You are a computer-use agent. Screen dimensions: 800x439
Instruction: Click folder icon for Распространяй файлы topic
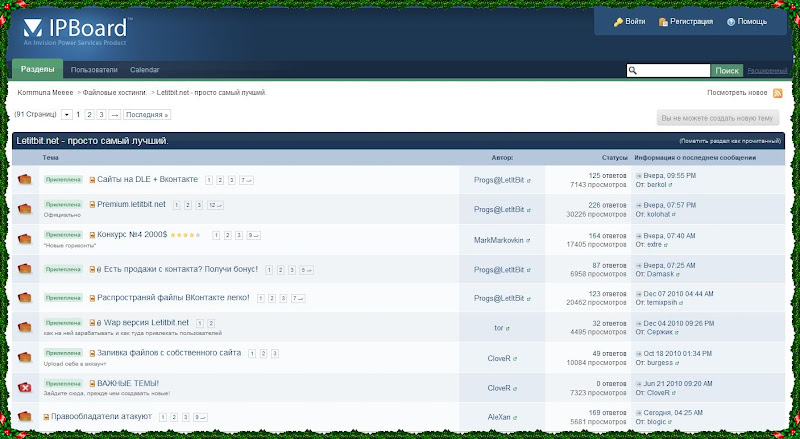(24, 298)
